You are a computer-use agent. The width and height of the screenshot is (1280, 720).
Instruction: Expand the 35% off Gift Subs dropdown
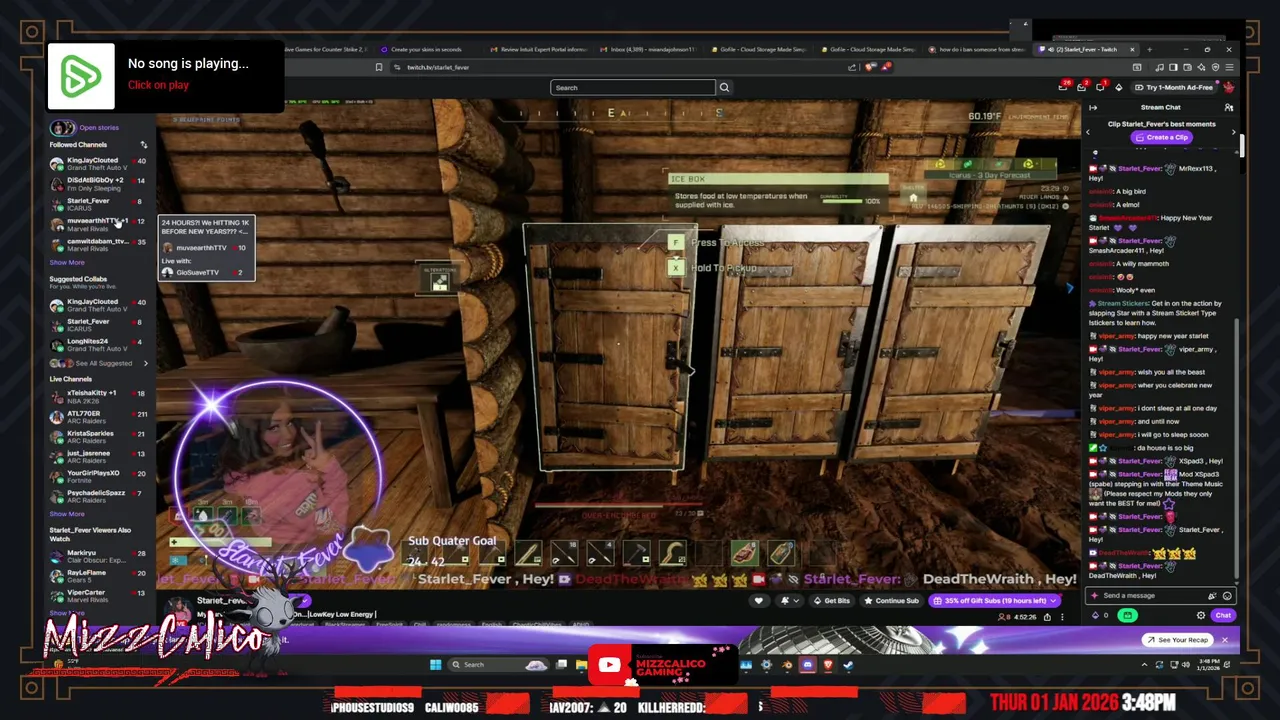1053,601
